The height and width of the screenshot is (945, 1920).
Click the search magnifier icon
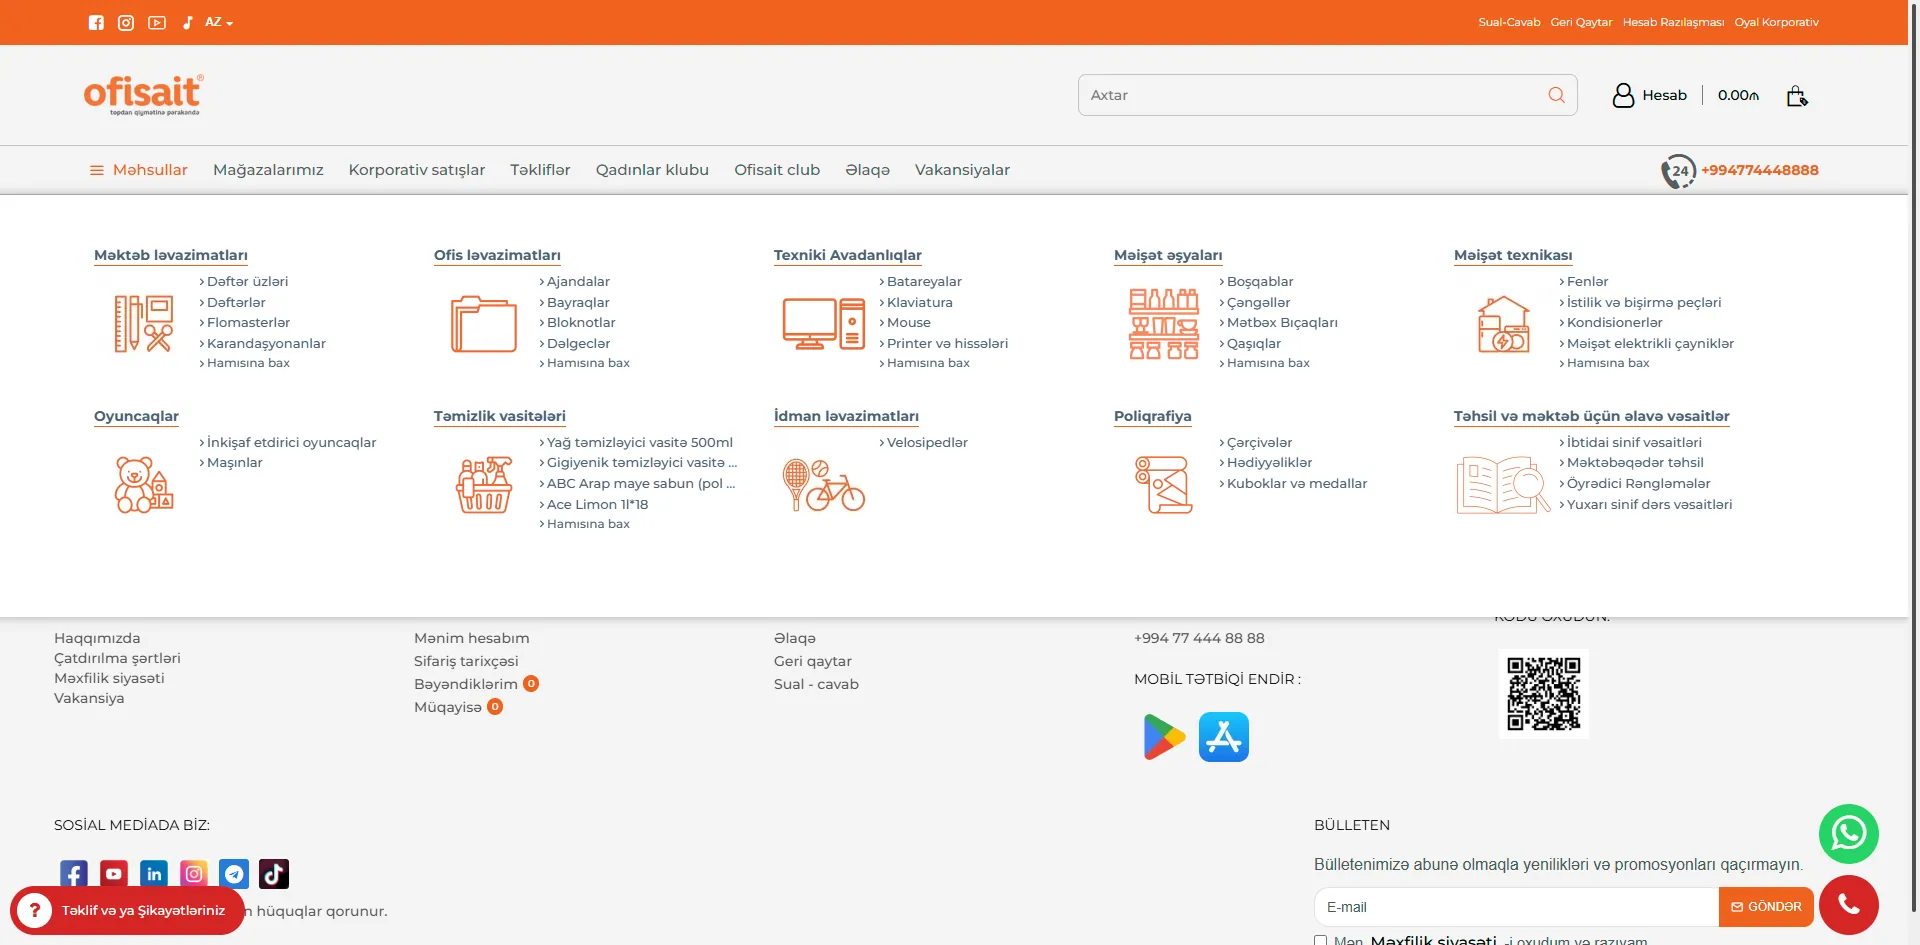[1556, 95]
